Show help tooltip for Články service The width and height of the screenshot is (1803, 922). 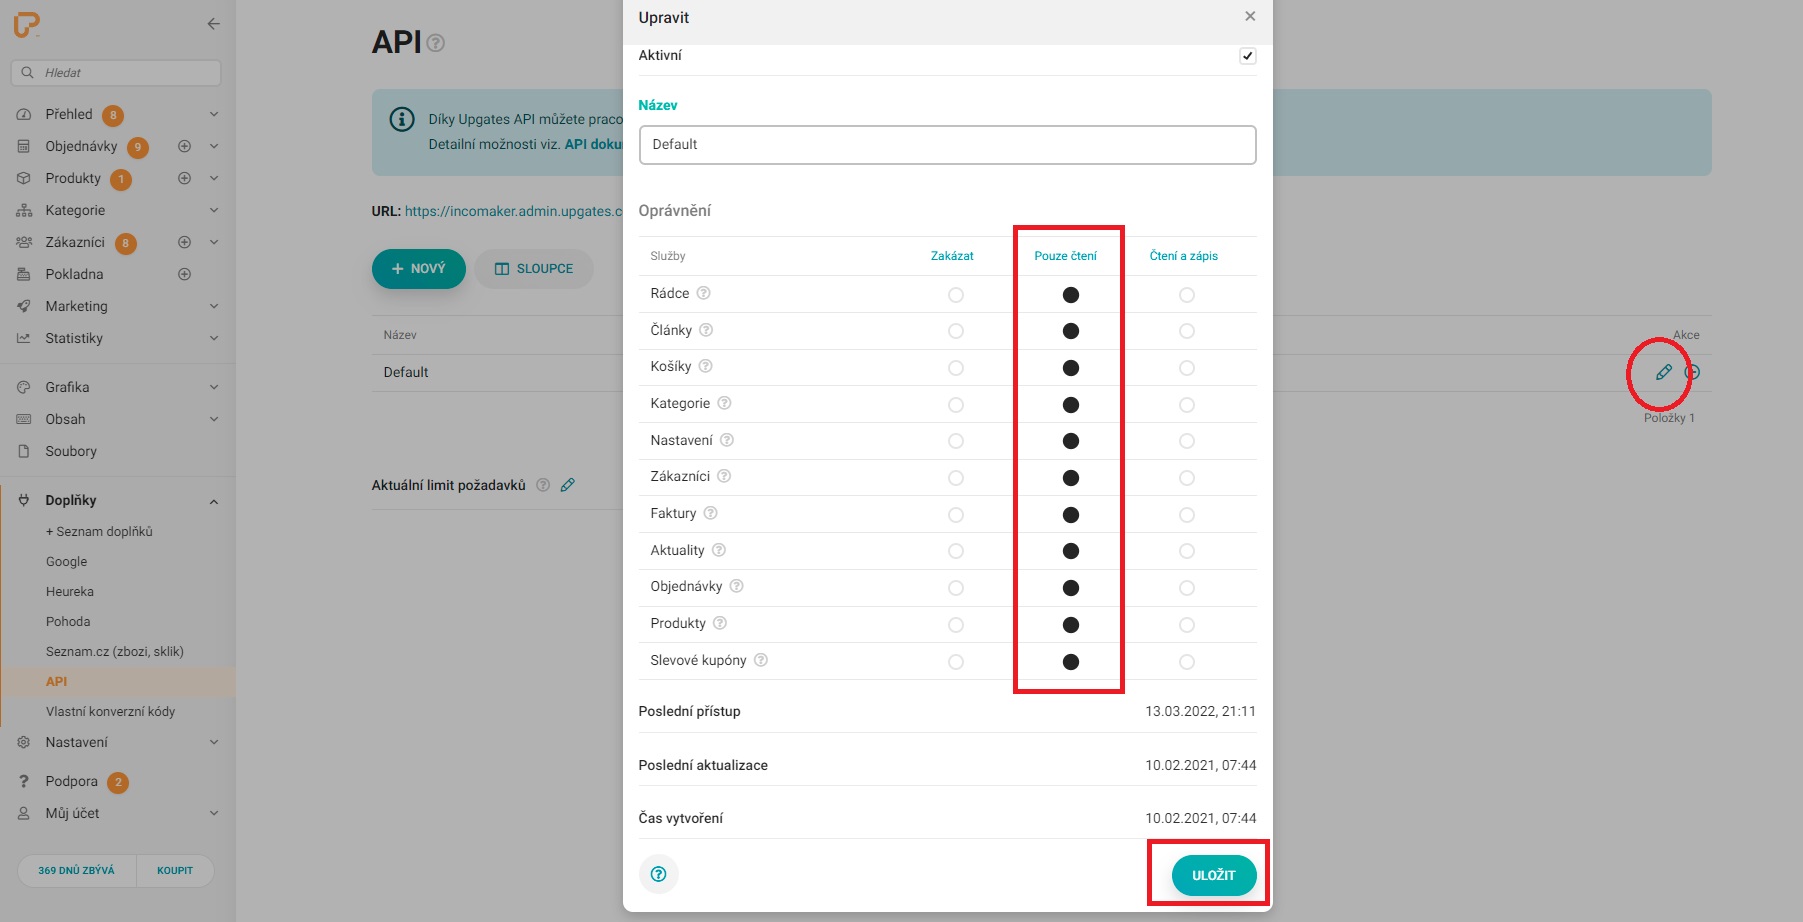pyautogui.click(x=706, y=330)
